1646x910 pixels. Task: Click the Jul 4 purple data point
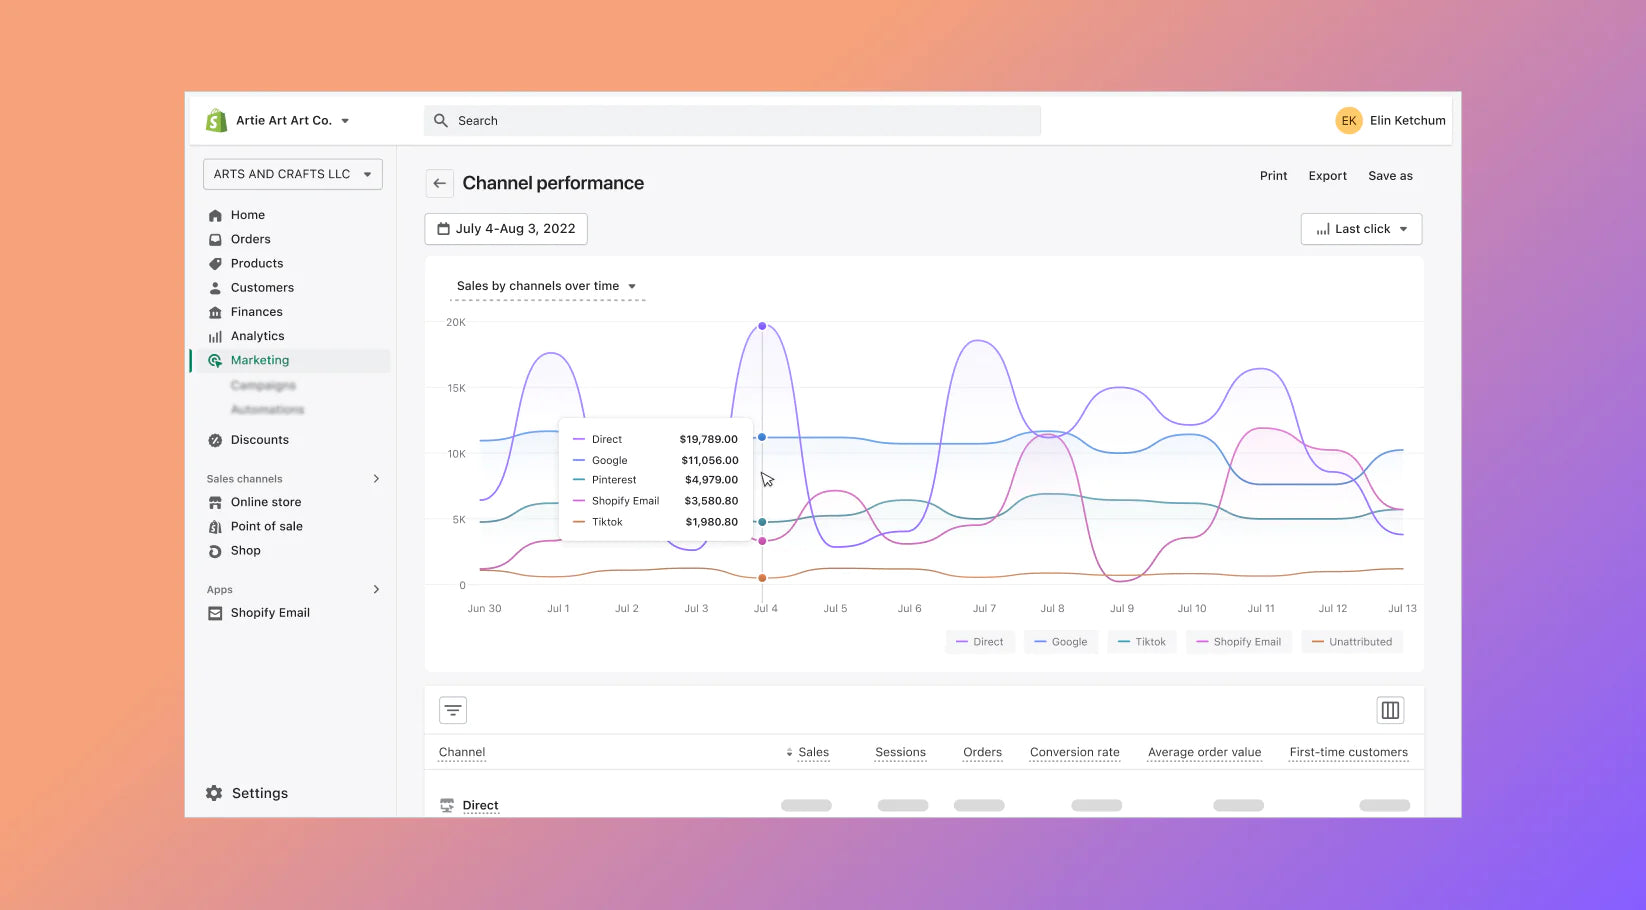point(762,326)
